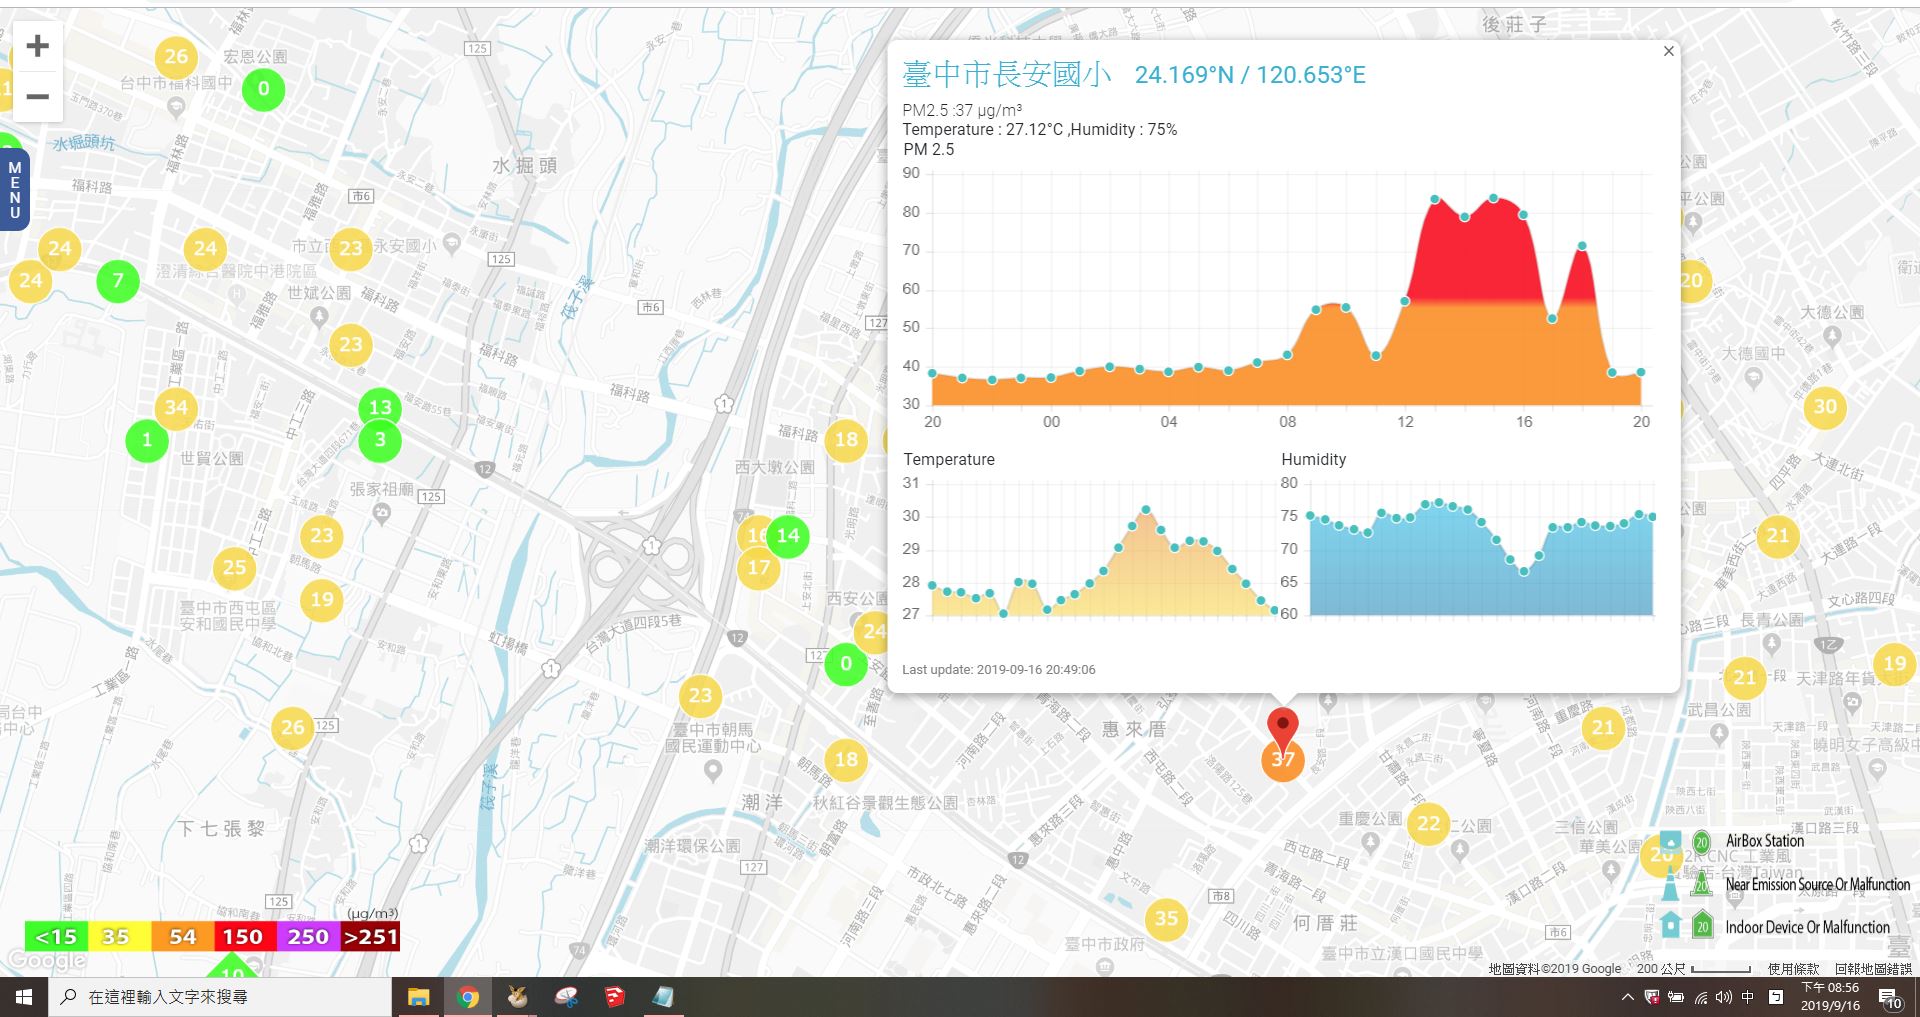Click the 張家祖廟 temple map pin
This screenshot has height=1017, width=1920.
coord(381,513)
